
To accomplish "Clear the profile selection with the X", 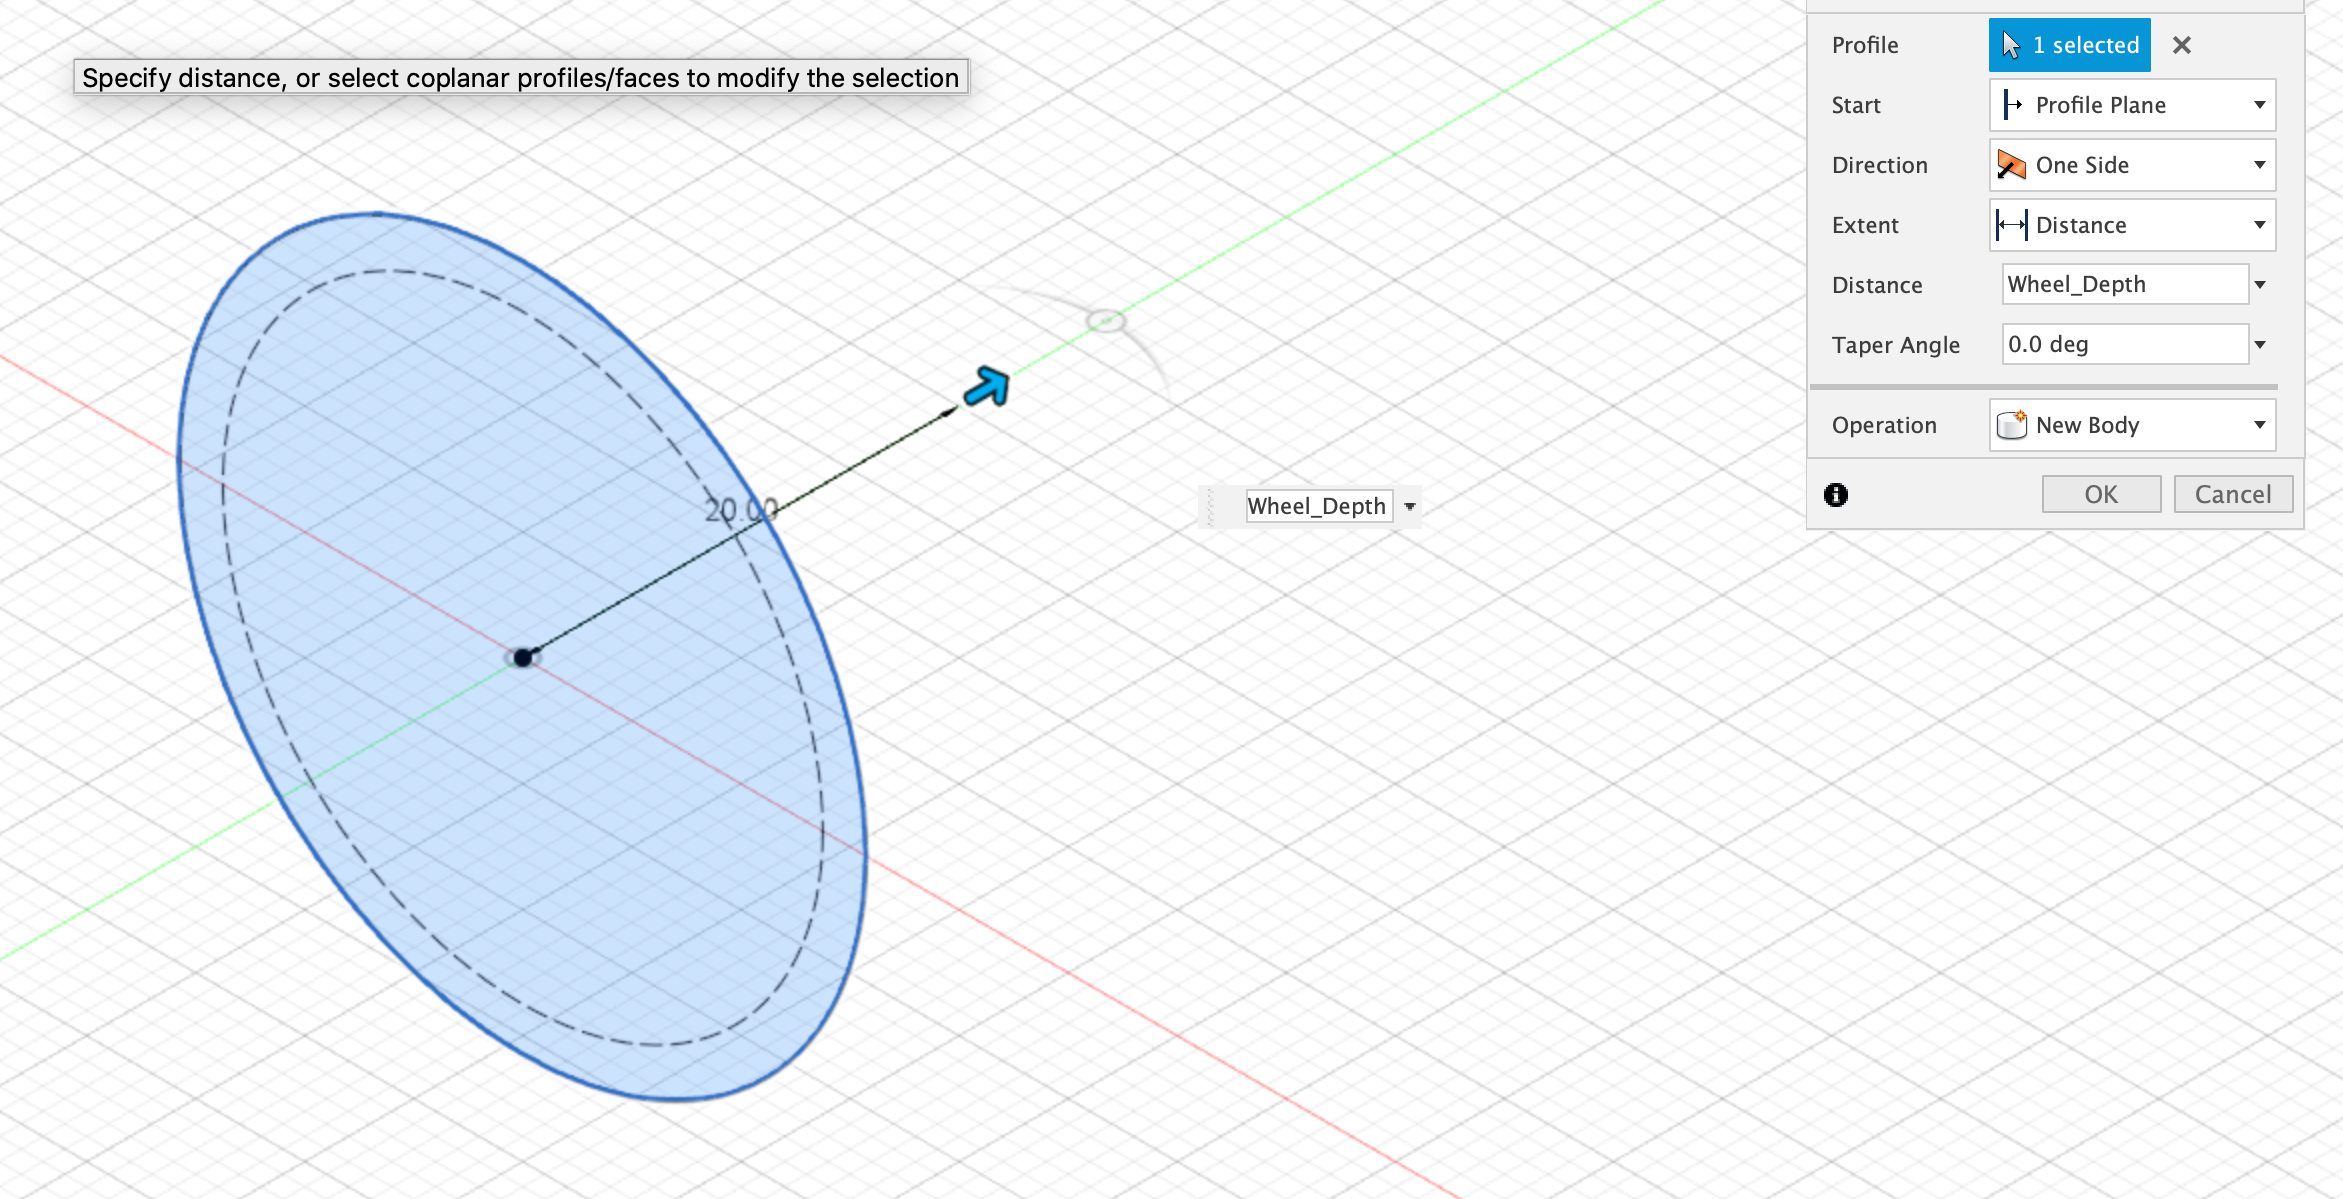I will (2182, 45).
